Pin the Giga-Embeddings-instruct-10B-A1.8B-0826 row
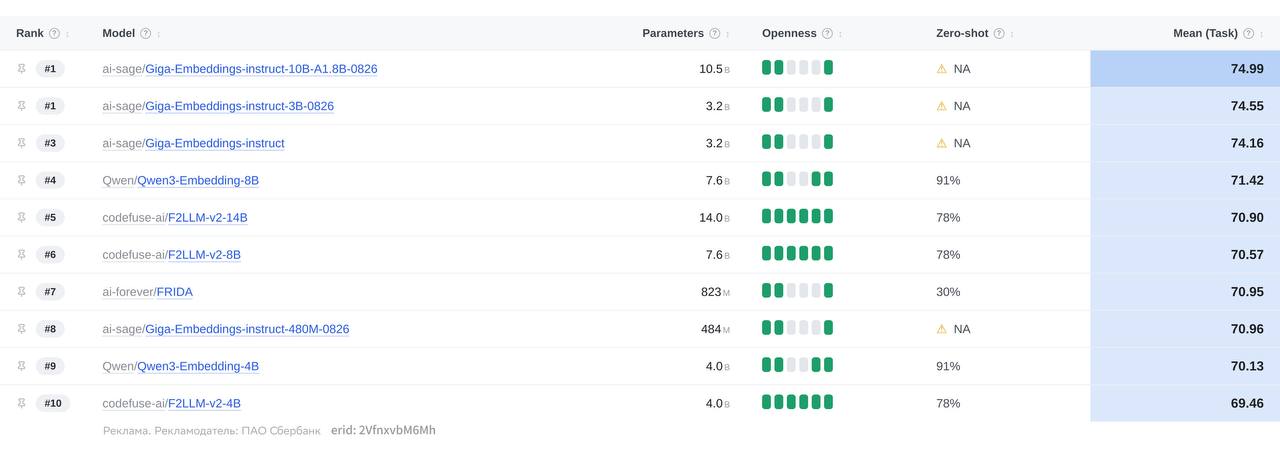 click(x=22, y=69)
